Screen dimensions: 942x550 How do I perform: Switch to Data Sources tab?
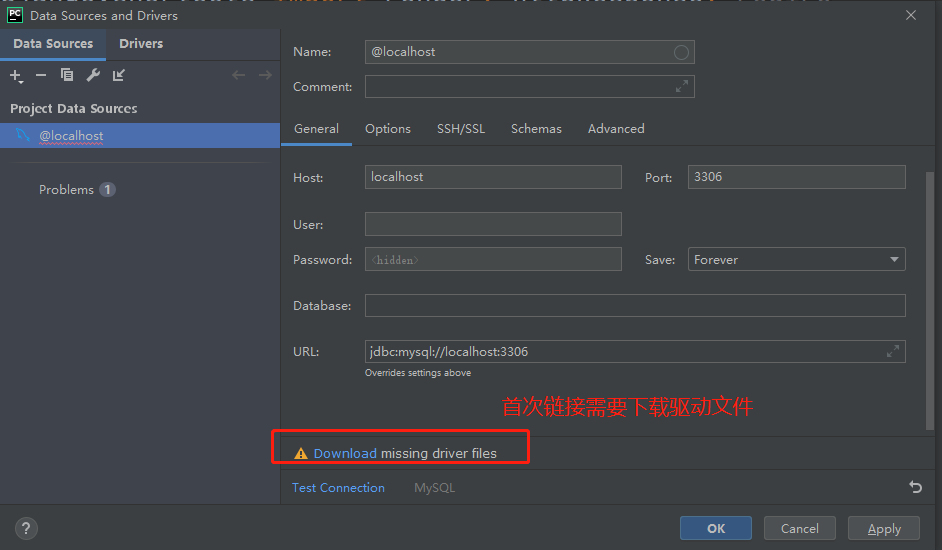(53, 44)
